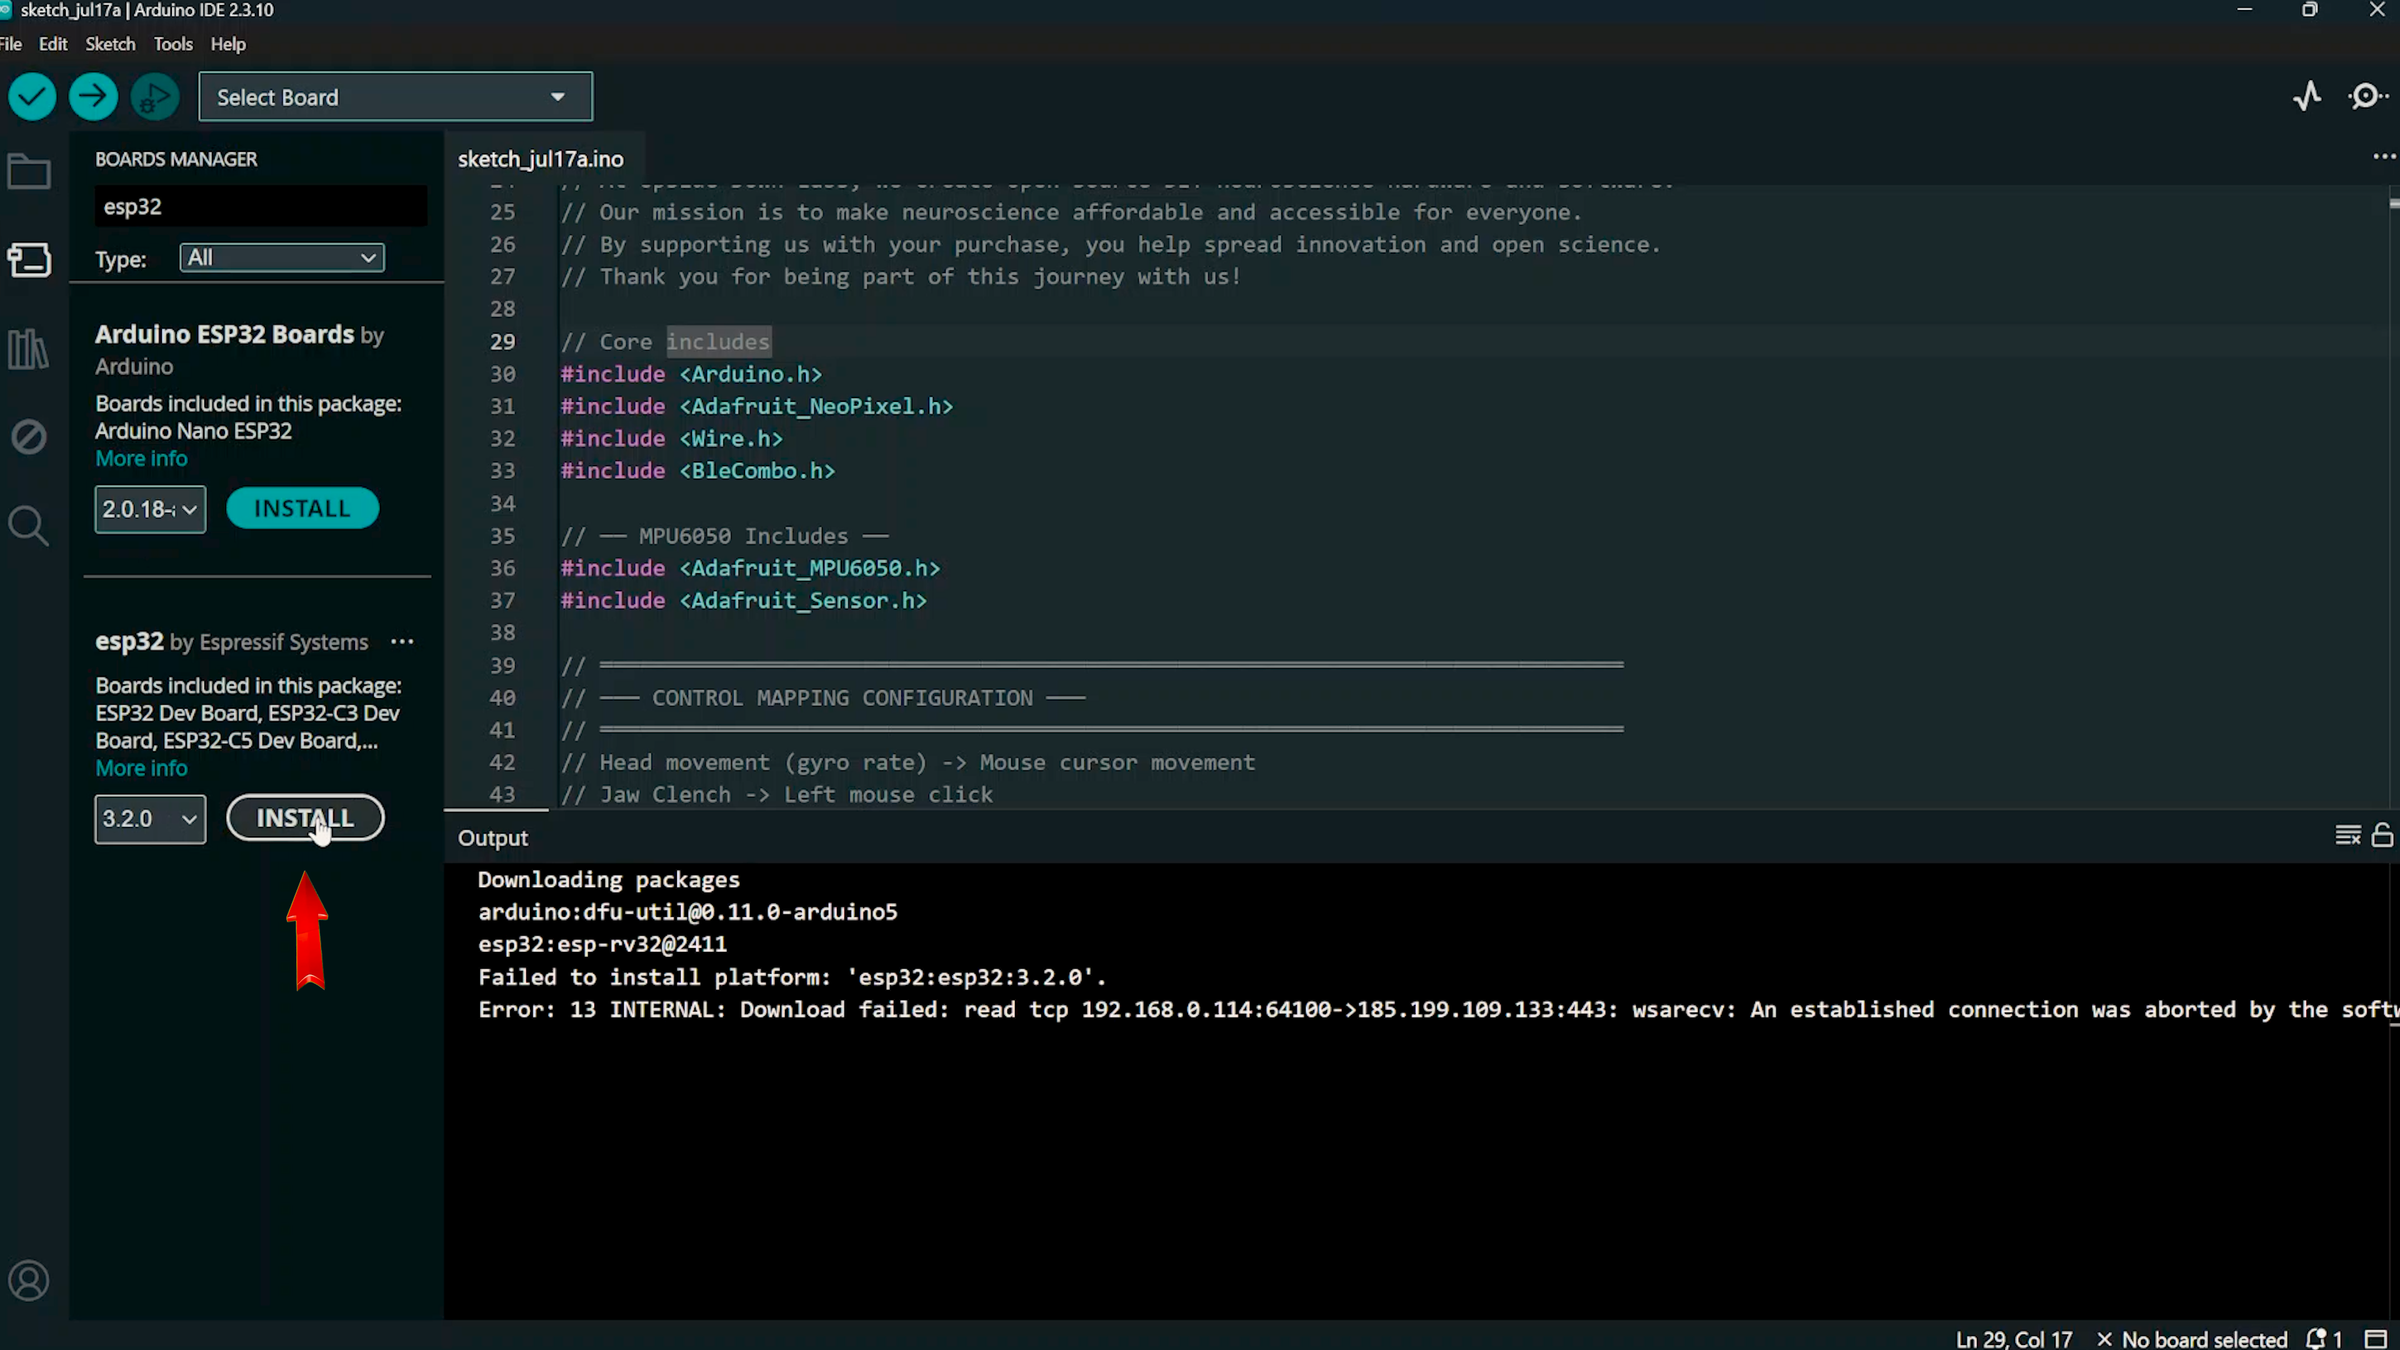Open the Serial Plotter

coord(2307,96)
